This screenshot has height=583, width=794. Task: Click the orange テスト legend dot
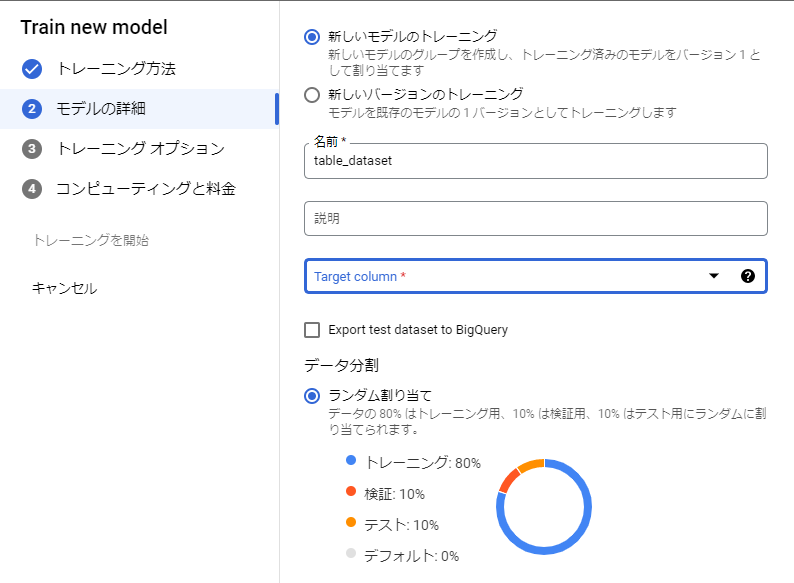pyautogui.click(x=350, y=523)
